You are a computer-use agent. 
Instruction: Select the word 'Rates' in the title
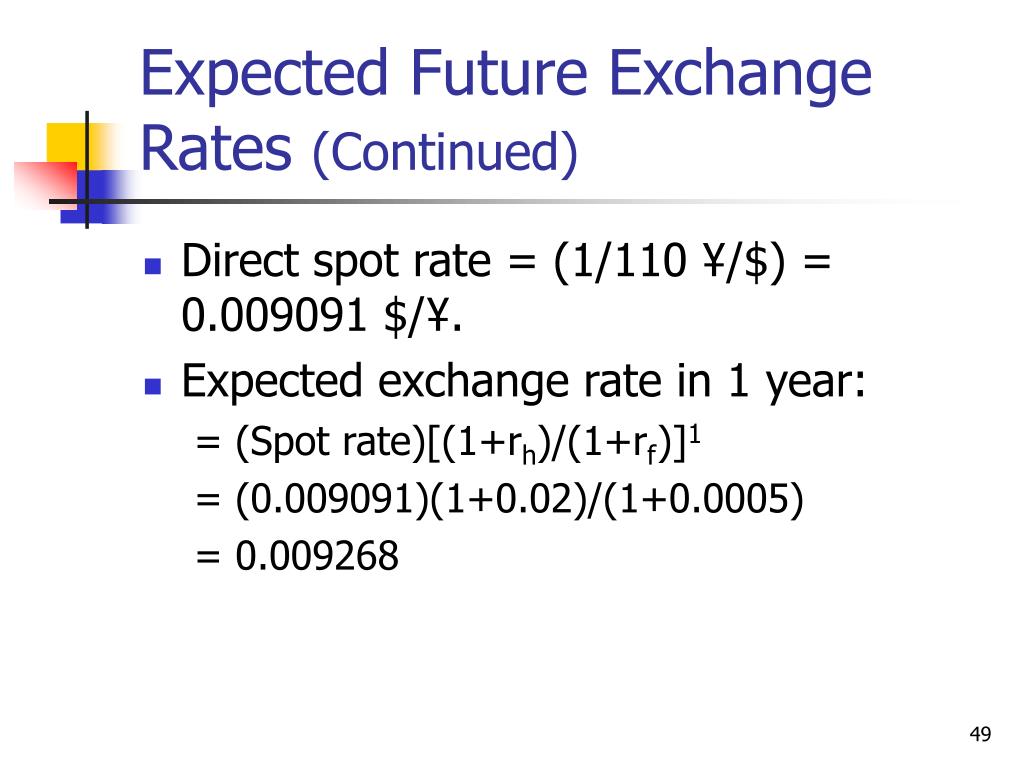coord(216,149)
